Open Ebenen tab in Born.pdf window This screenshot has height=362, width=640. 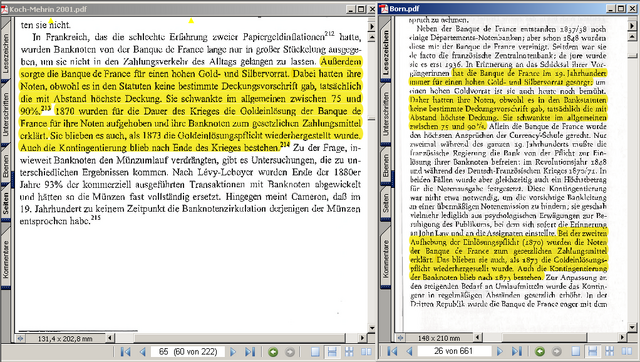tap(386, 165)
